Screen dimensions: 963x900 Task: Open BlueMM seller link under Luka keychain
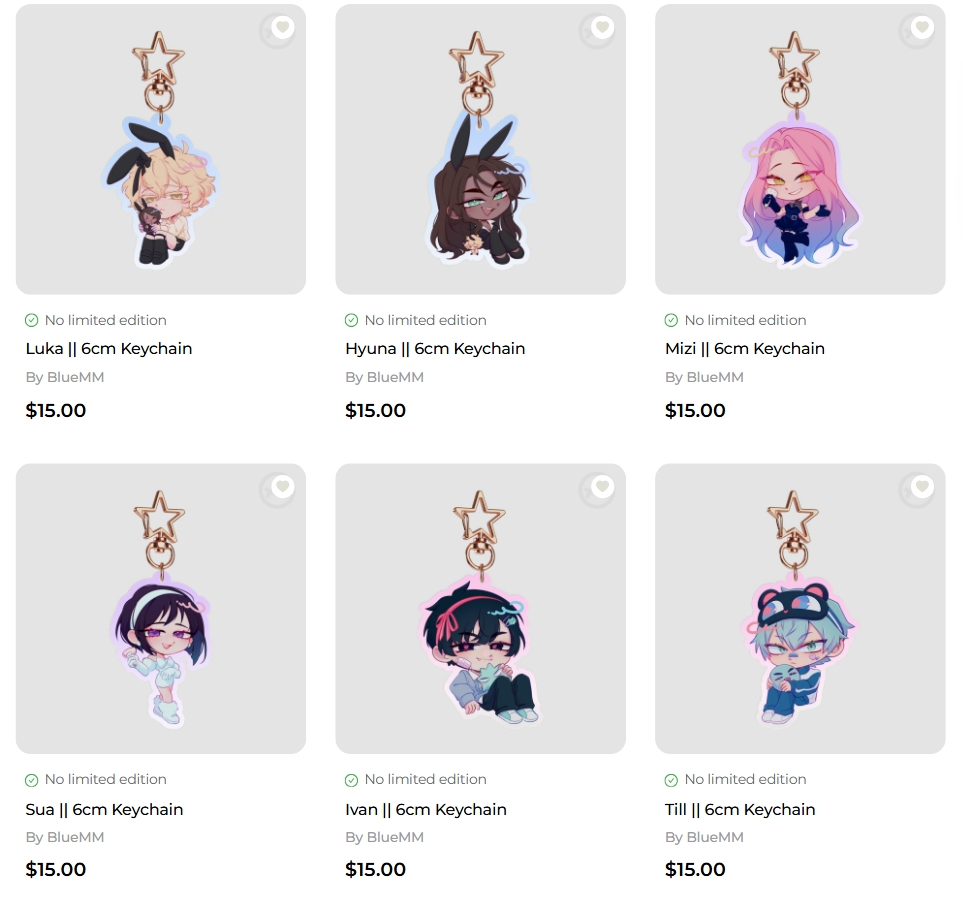[x=75, y=377]
